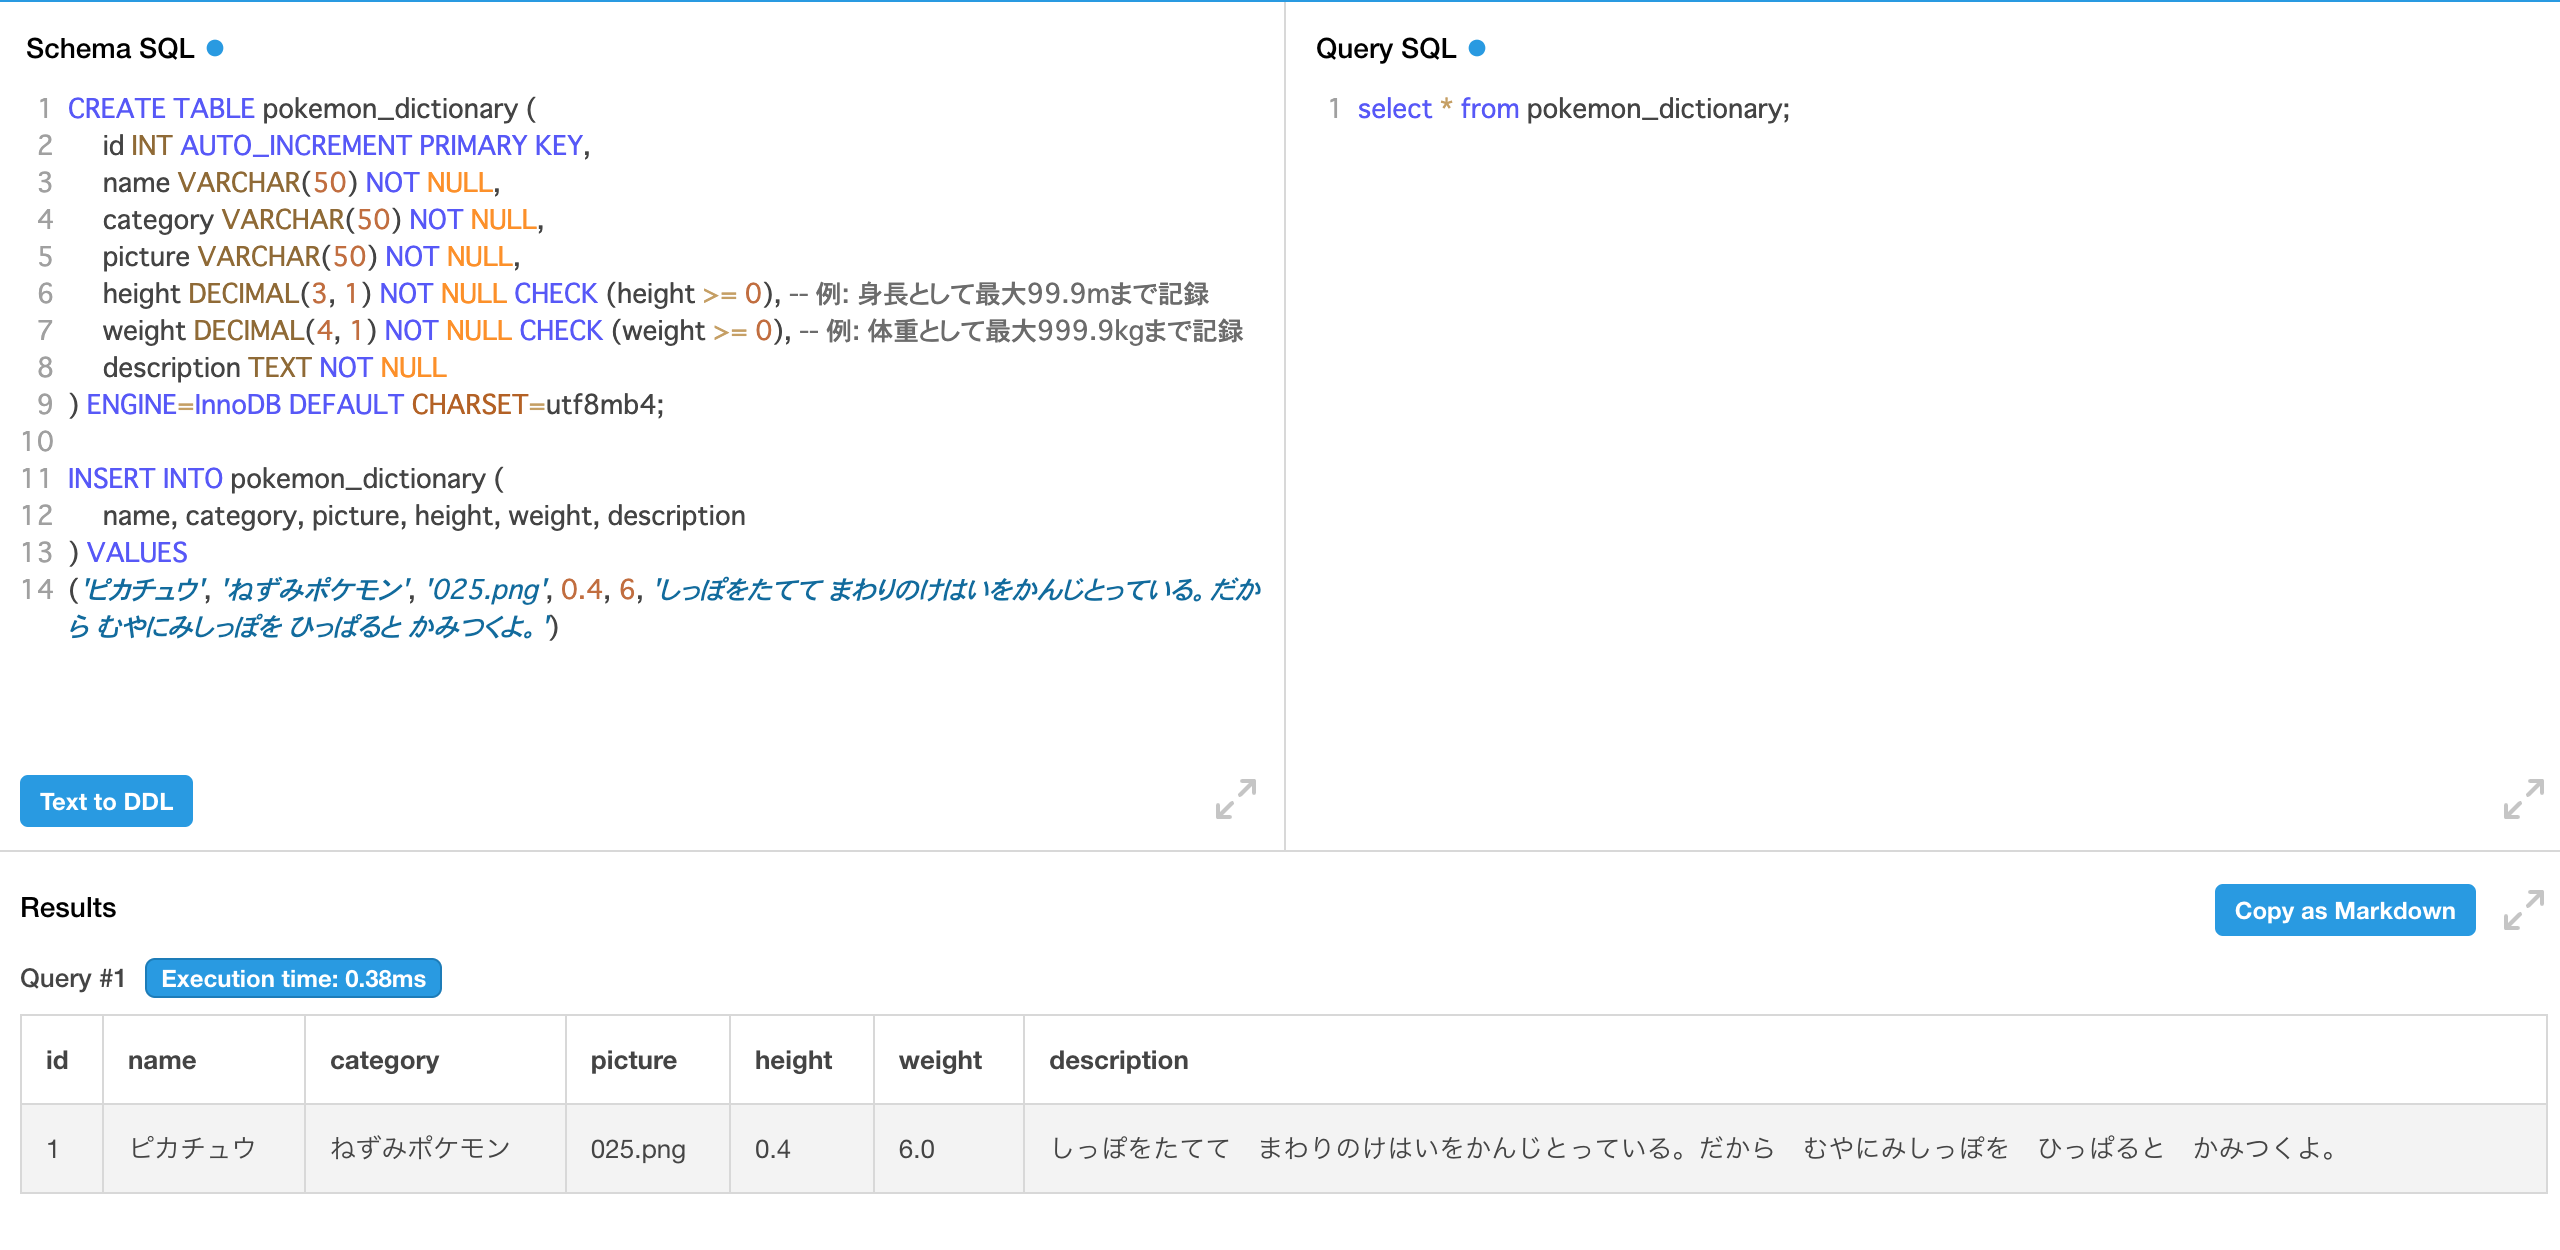
Task: Select the 'ねずみポケモン' category cell
Action: (x=435, y=1148)
